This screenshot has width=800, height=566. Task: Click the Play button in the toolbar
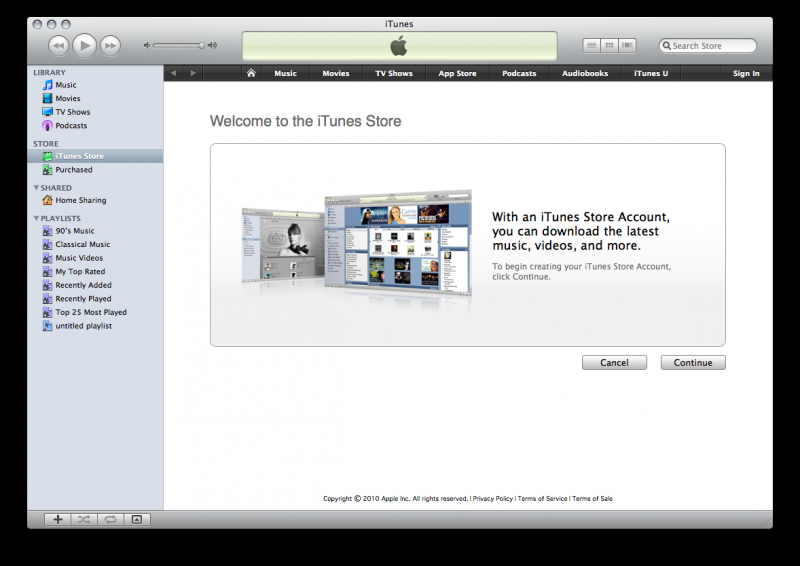click(x=84, y=45)
